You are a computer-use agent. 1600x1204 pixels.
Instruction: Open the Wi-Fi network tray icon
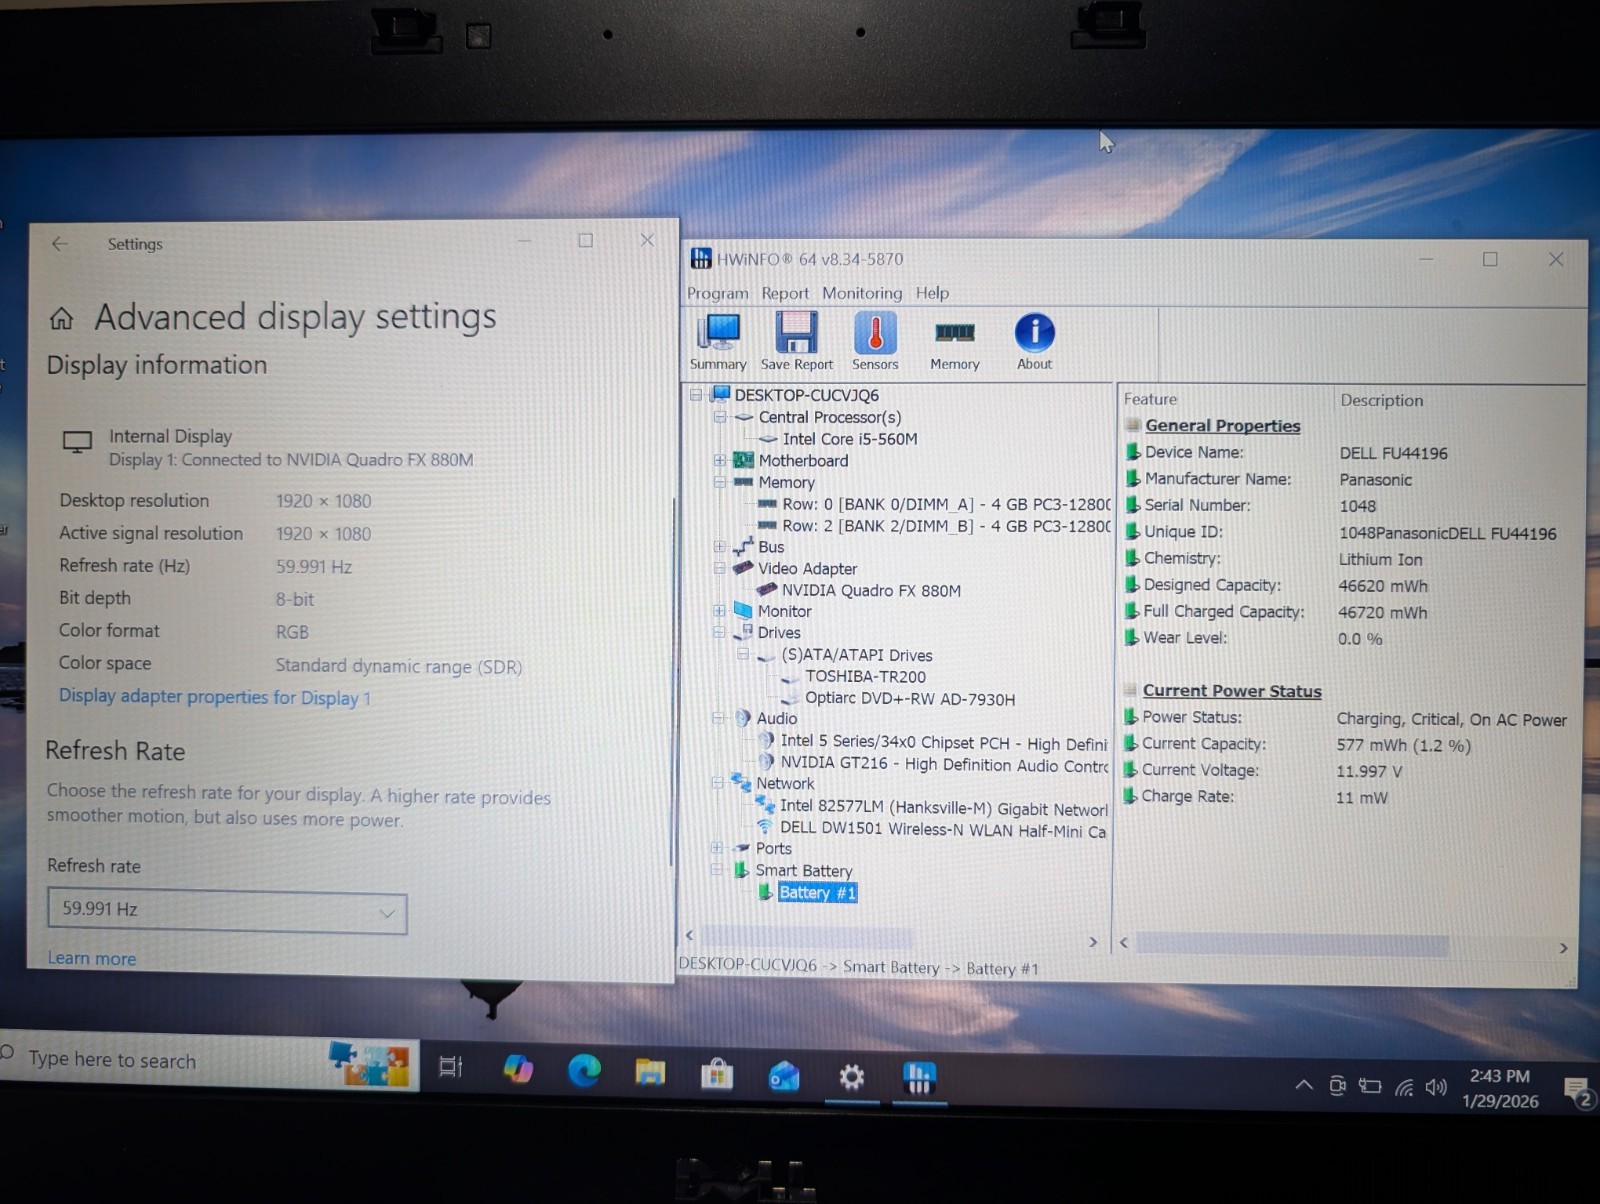point(1404,1087)
